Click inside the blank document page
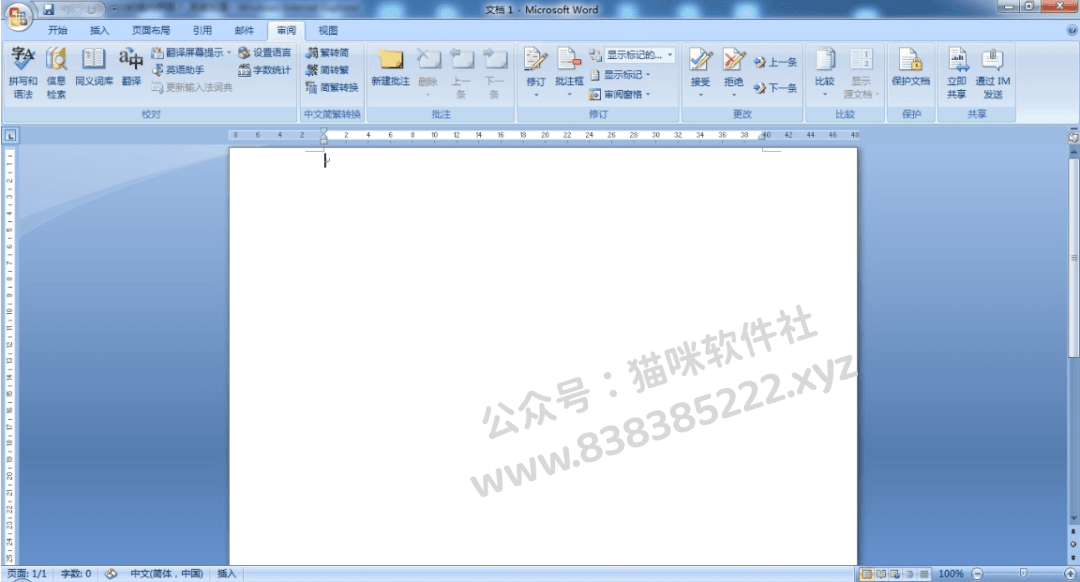1080x582 pixels. (x=543, y=356)
